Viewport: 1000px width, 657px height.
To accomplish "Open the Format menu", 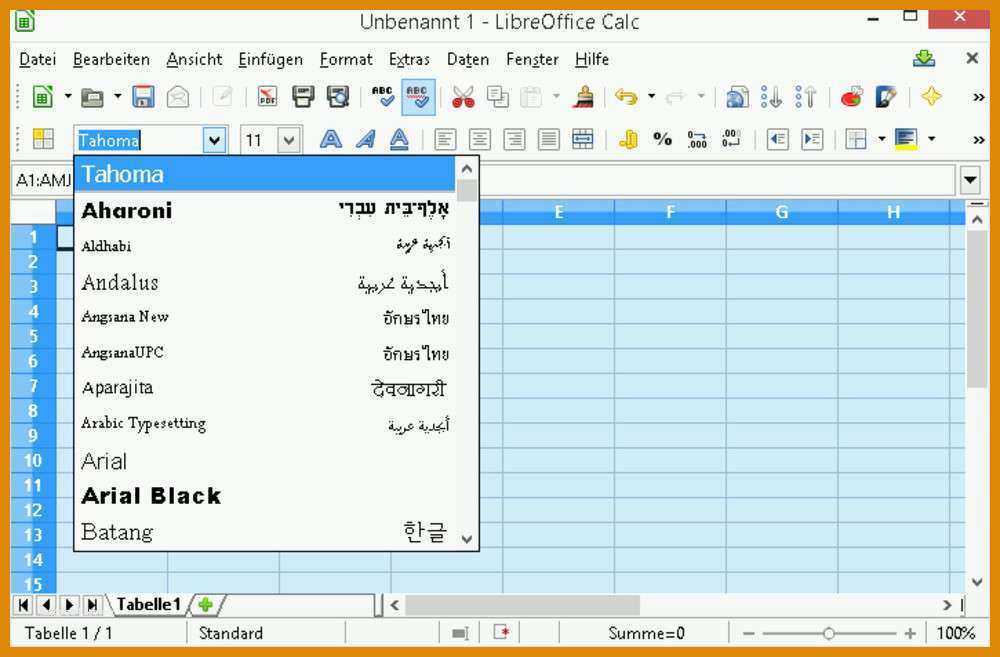I will point(346,59).
